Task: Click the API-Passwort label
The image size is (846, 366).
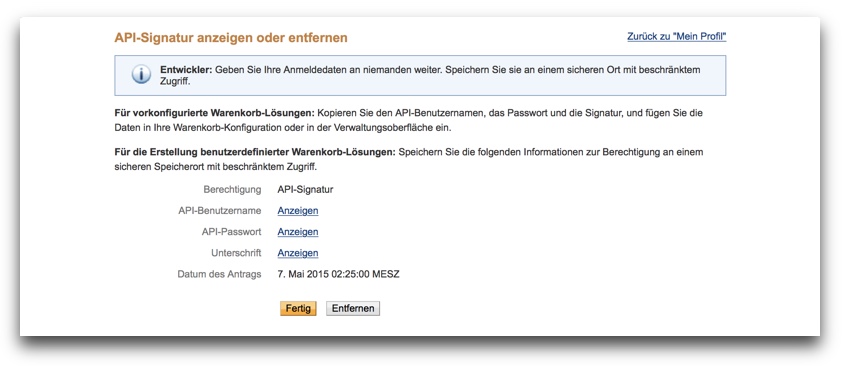Action: 231,232
